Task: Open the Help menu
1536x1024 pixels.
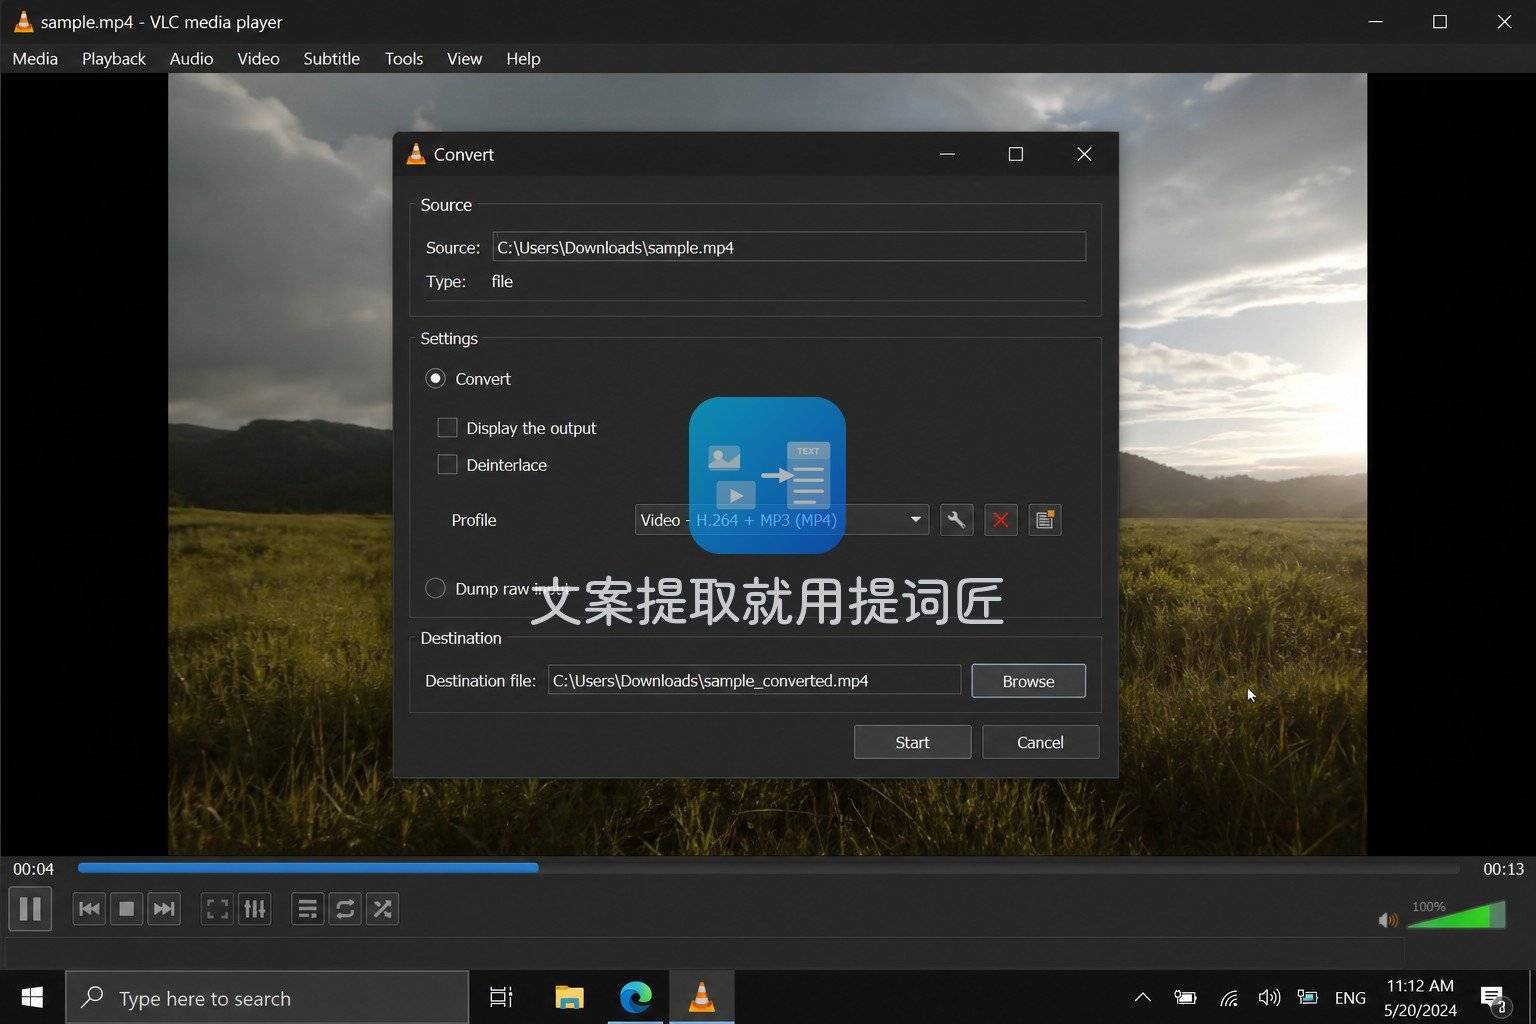Action: click(523, 59)
